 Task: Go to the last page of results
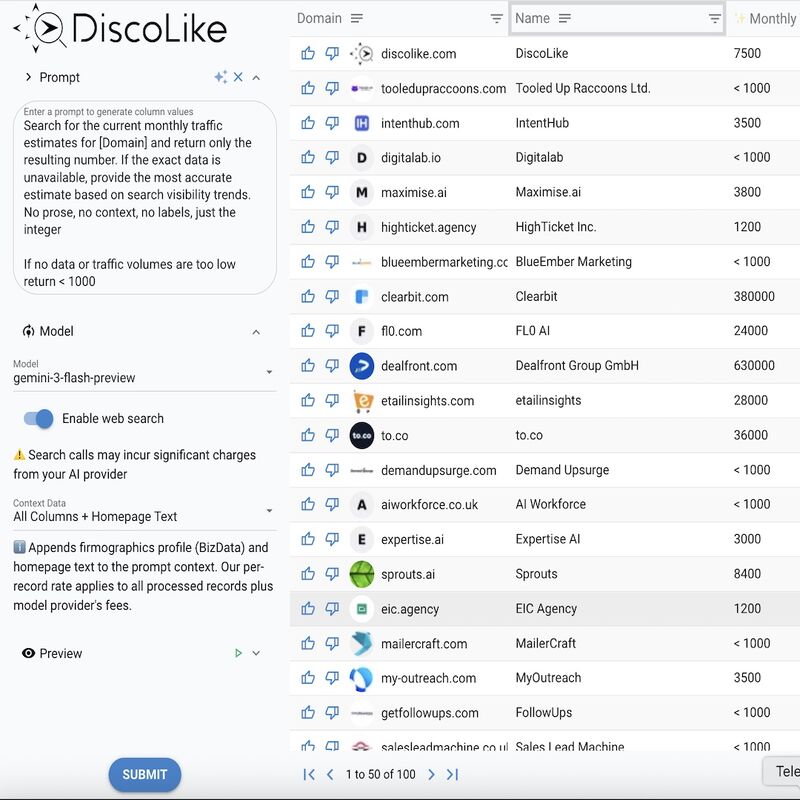tap(452, 774)
